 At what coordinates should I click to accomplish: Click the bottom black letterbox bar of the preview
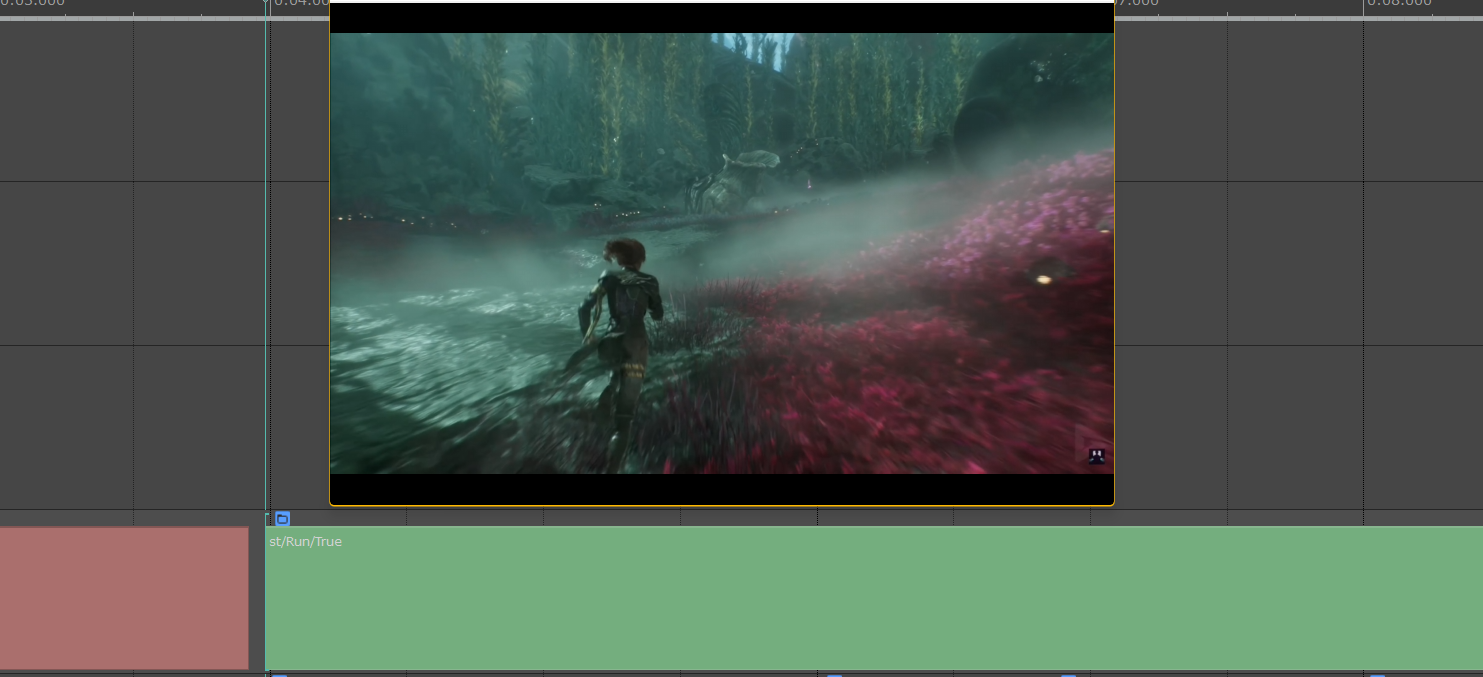click(721, 489)
